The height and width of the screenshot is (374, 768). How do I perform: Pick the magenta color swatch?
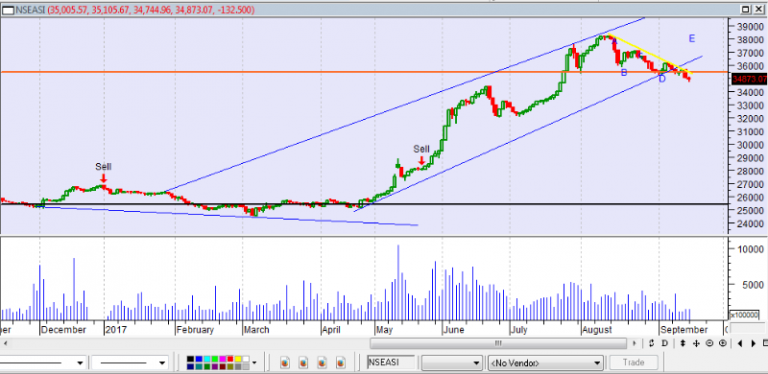(x=223, y=359)
